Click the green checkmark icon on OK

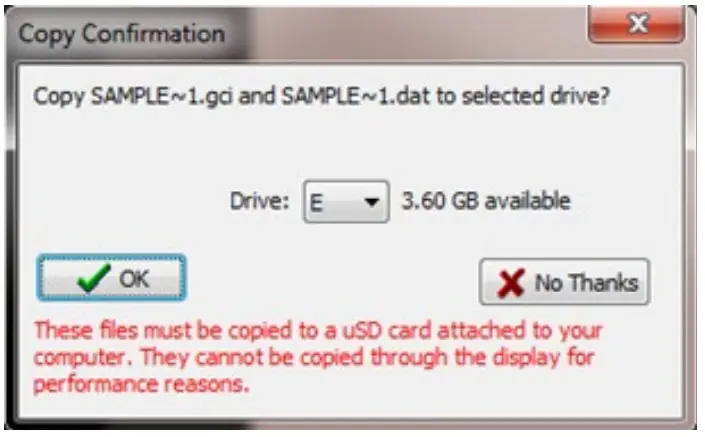pyautogui.click(x=94, y=278)
